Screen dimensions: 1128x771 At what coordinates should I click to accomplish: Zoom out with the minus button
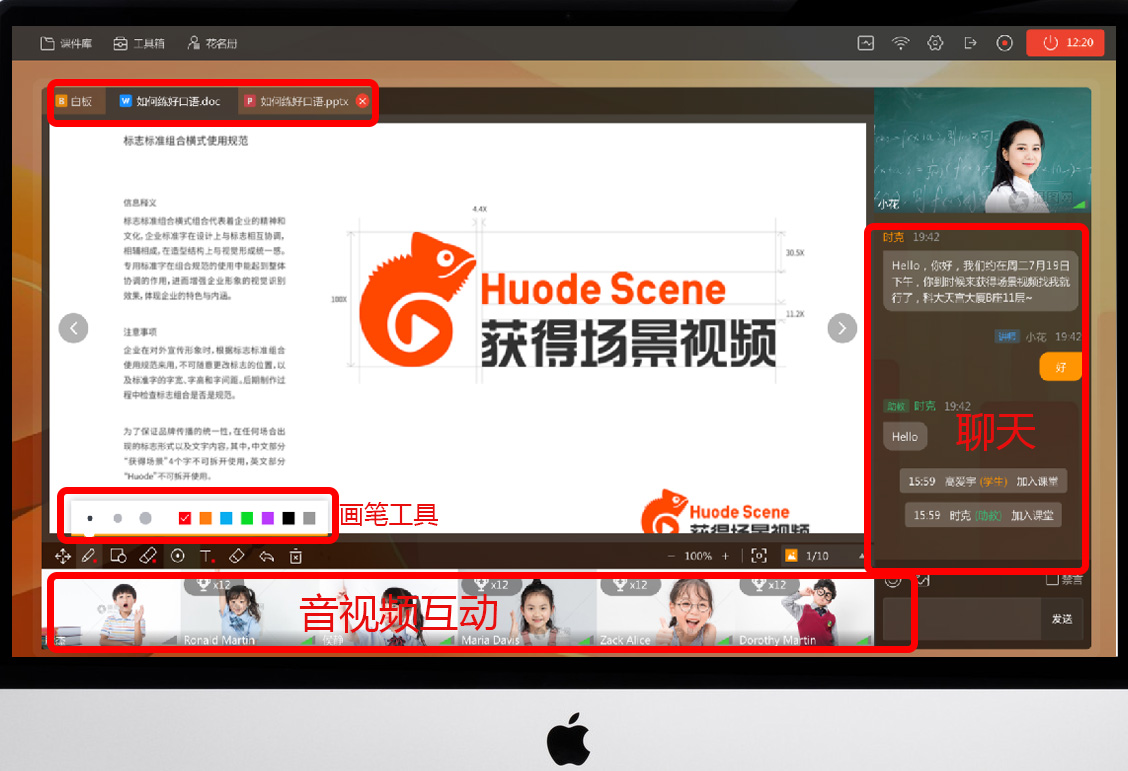click(x=671, y=556)
